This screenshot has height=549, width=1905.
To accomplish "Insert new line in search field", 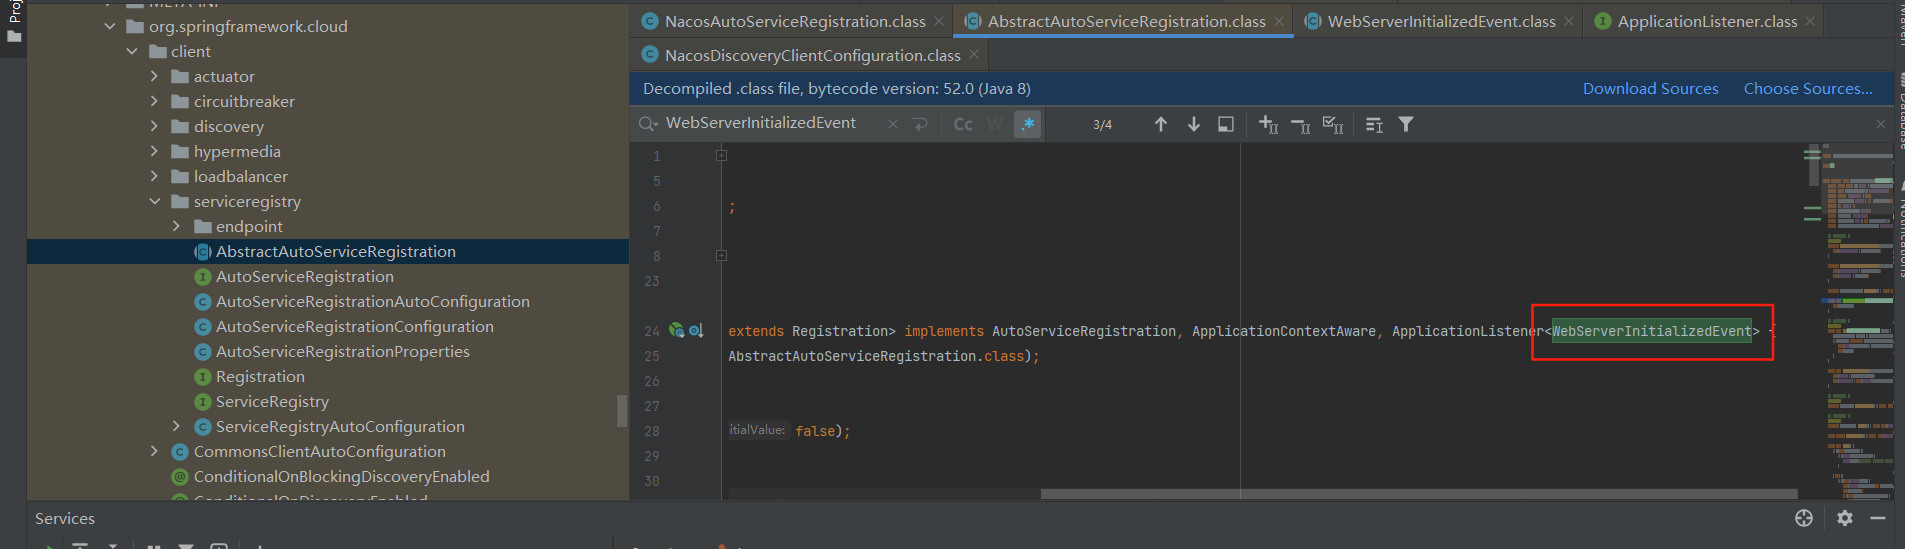I will pos(921,124).
